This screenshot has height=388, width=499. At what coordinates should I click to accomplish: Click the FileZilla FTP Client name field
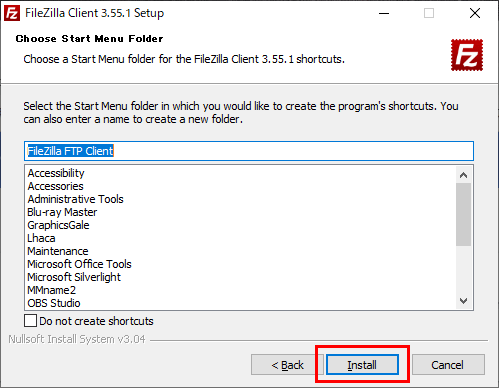[249, 151]
